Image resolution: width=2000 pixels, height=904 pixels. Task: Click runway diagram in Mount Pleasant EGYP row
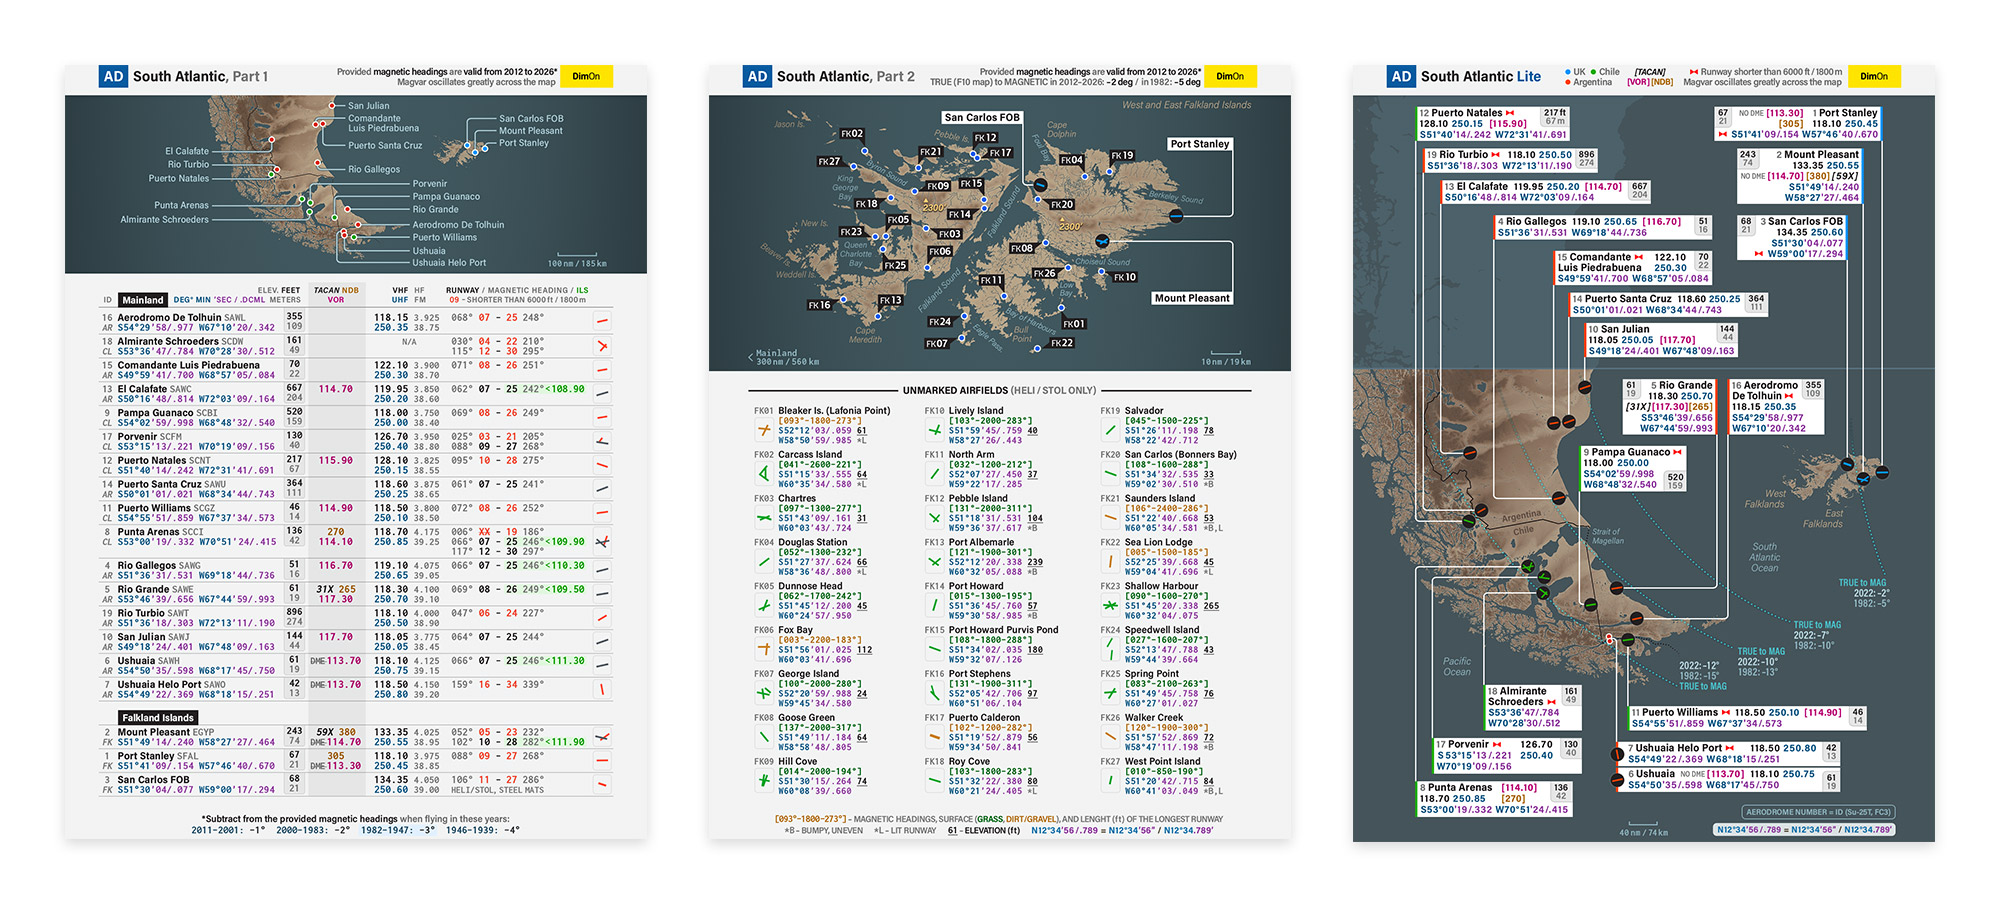(602, 737)
